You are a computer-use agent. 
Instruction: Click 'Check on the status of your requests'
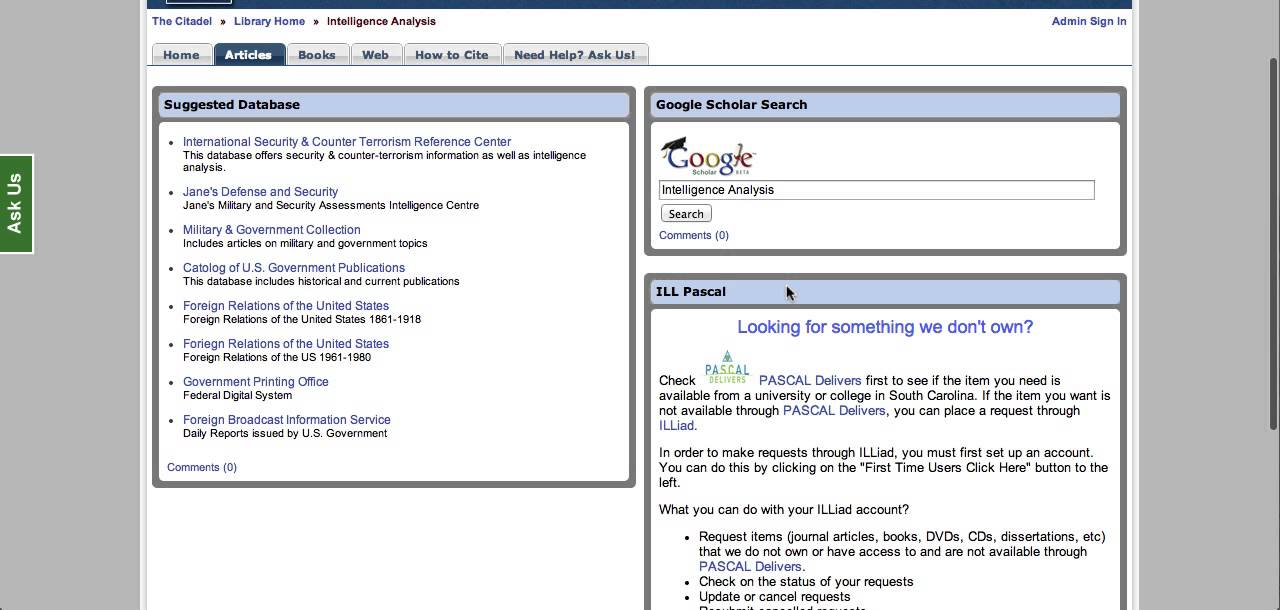pyautogui.click(x=806, y=581)
